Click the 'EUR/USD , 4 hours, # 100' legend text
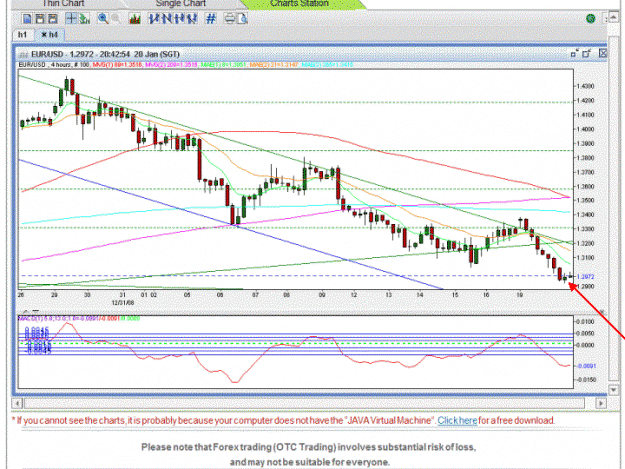Viewport: 625px width, 469px height. tap(54, 65)
